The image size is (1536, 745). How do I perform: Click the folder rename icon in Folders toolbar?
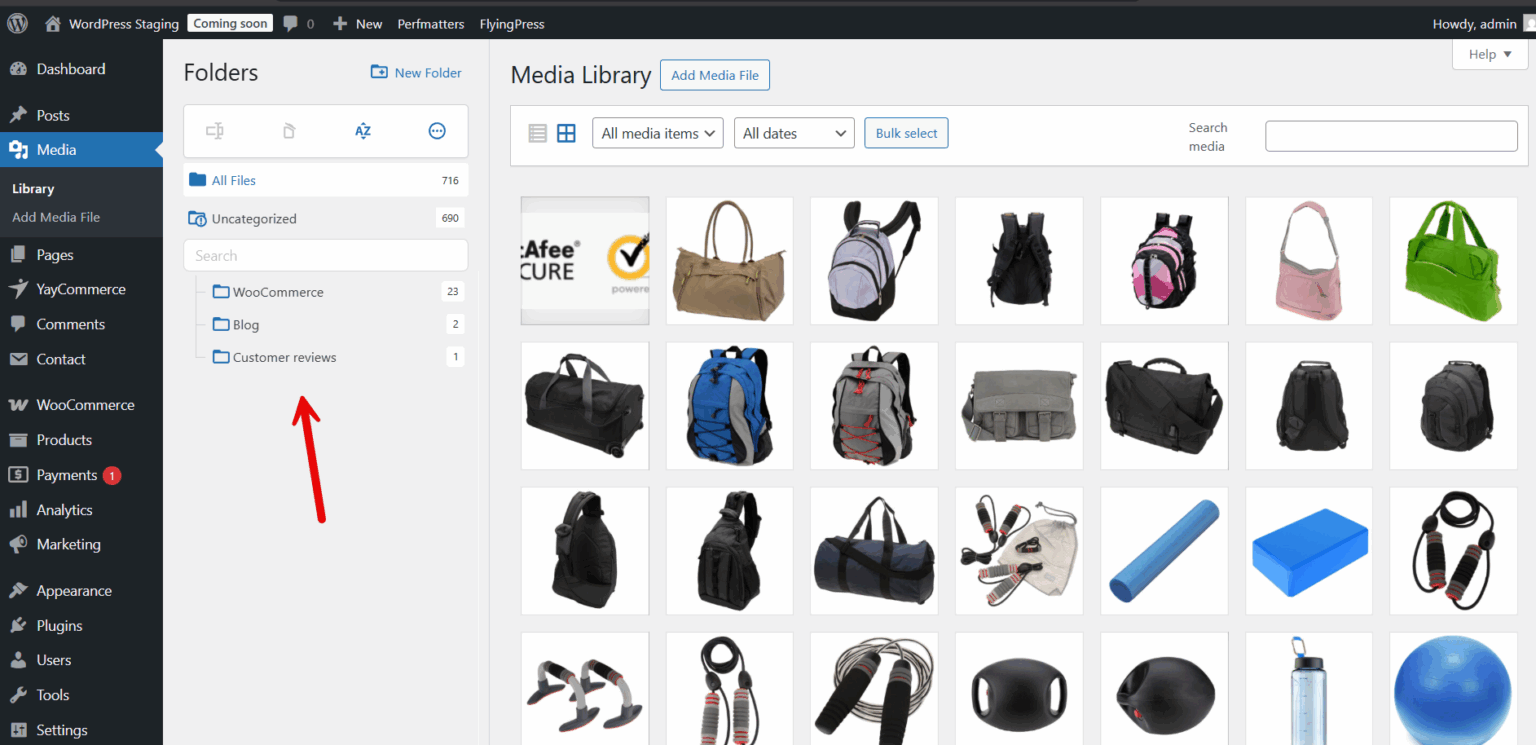pos(214,131)
